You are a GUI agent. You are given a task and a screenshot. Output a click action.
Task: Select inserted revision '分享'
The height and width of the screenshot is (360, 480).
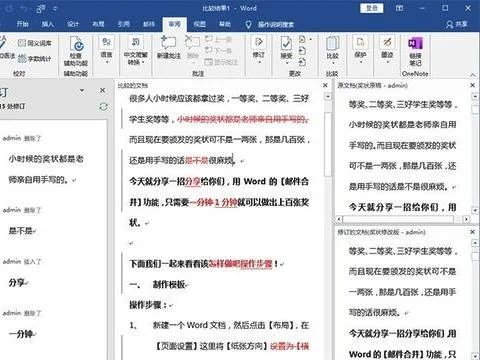pyautogui.click(x=17, y=283)
